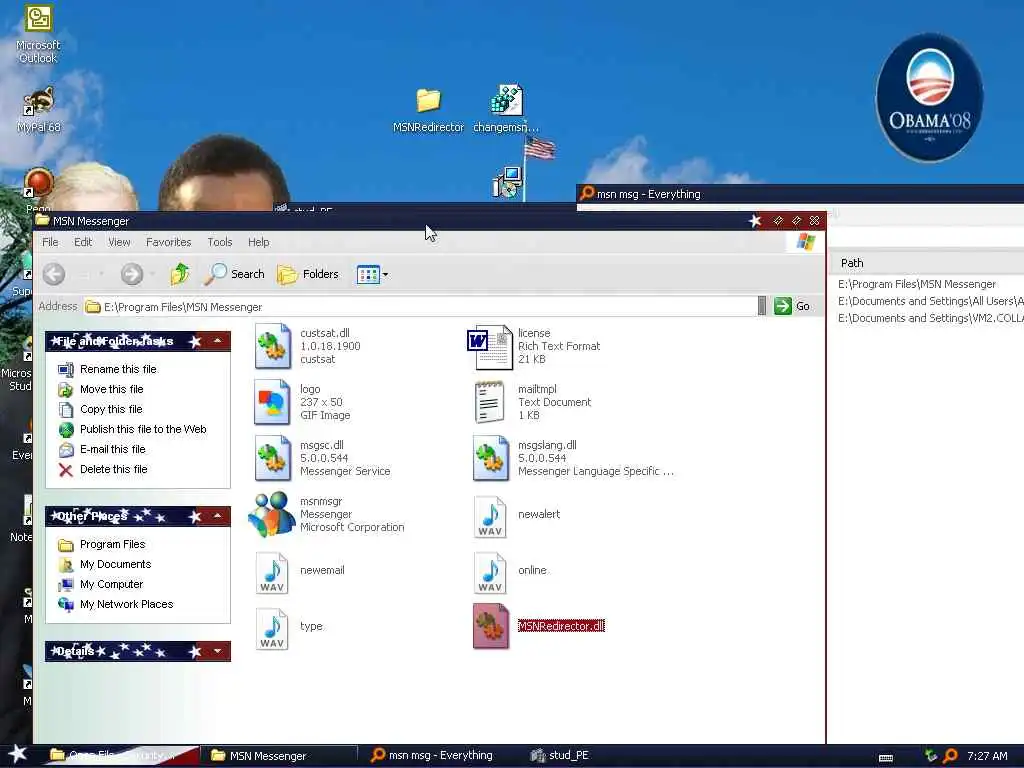The image size is (1024, 768).
Task: Go up one folder level
Action: tap(180, 274)
